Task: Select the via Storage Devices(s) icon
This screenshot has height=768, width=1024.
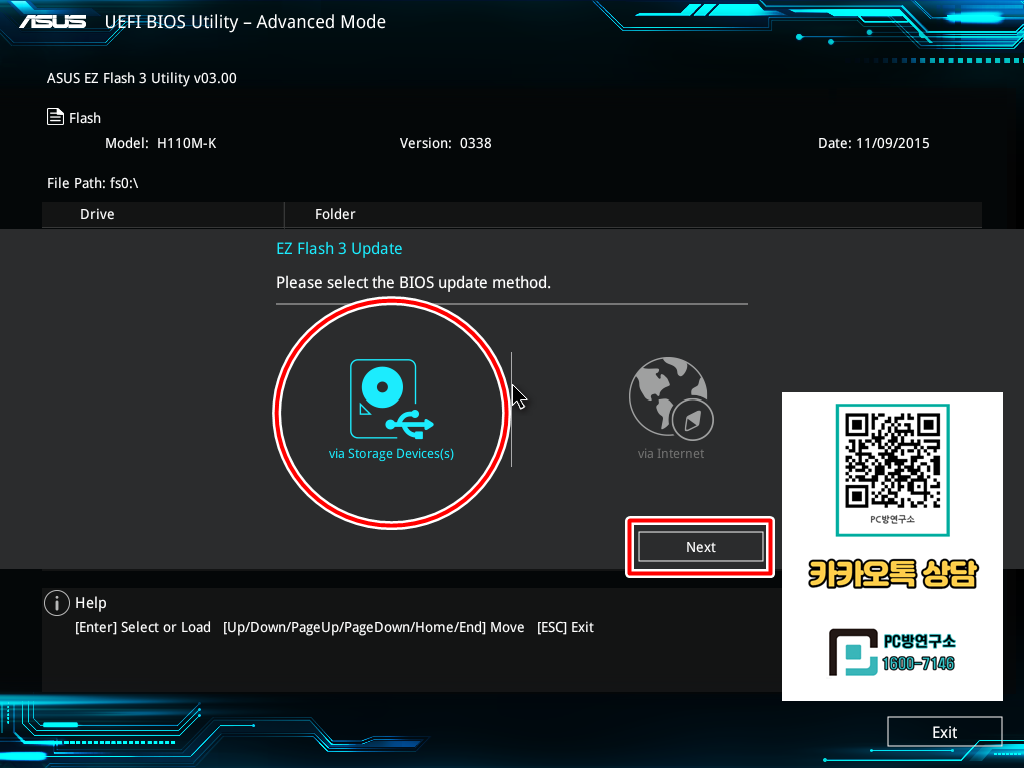Action: [x=391, y=399]
